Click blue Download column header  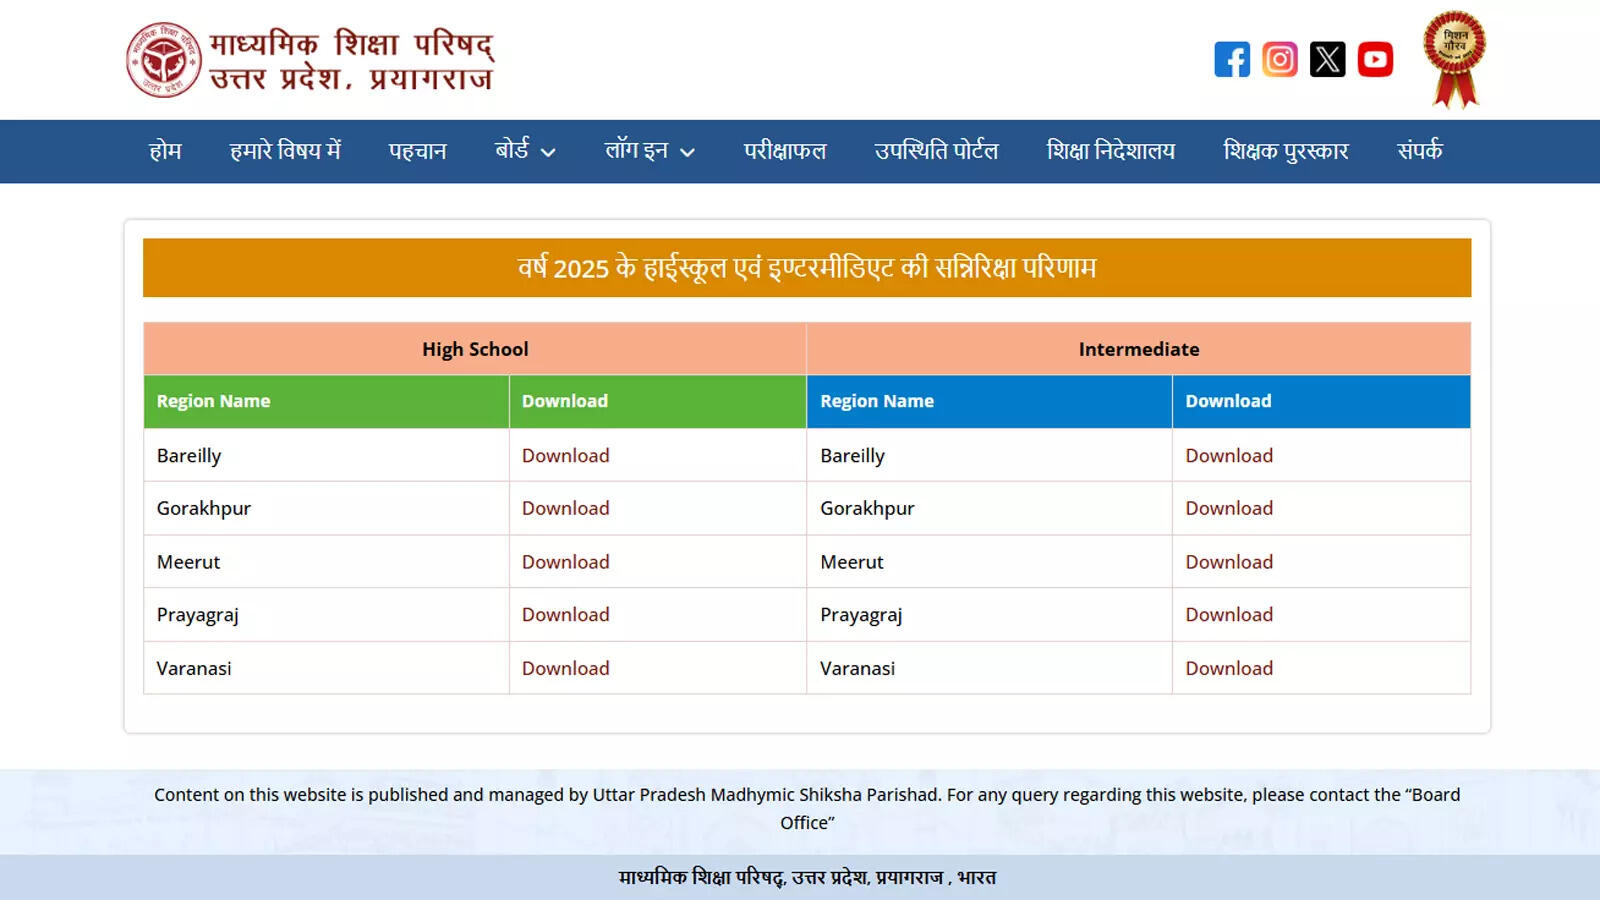pyautogui.click(x=1321, y=401)
